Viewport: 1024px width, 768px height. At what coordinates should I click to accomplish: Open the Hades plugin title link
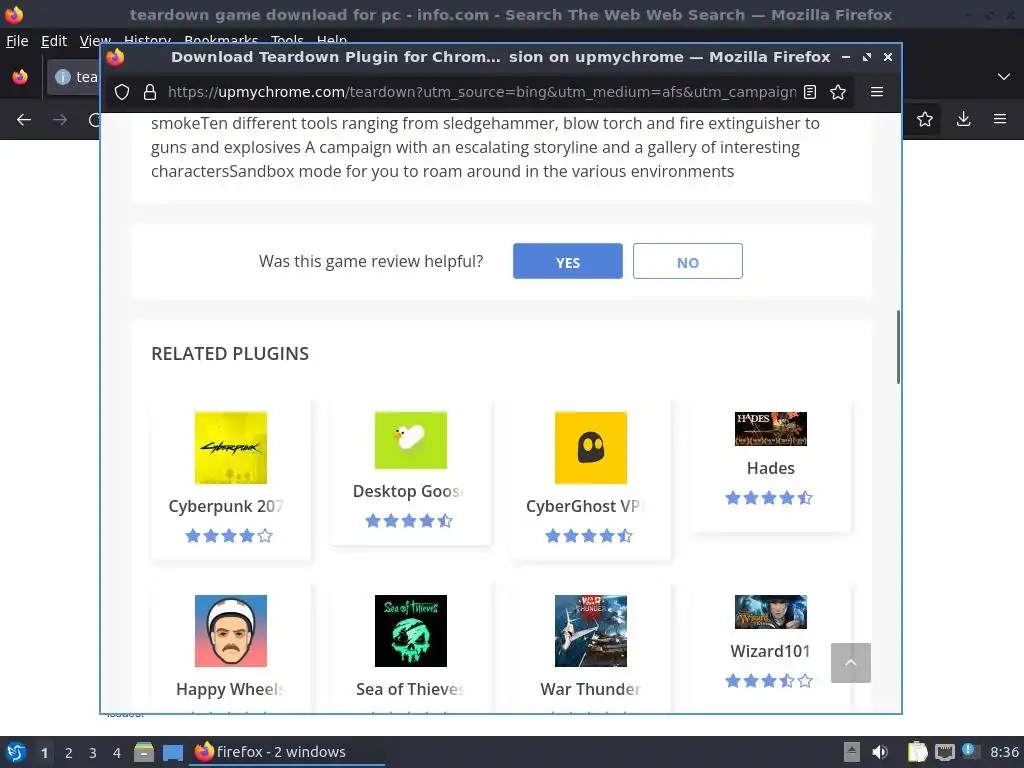(771, 468)
